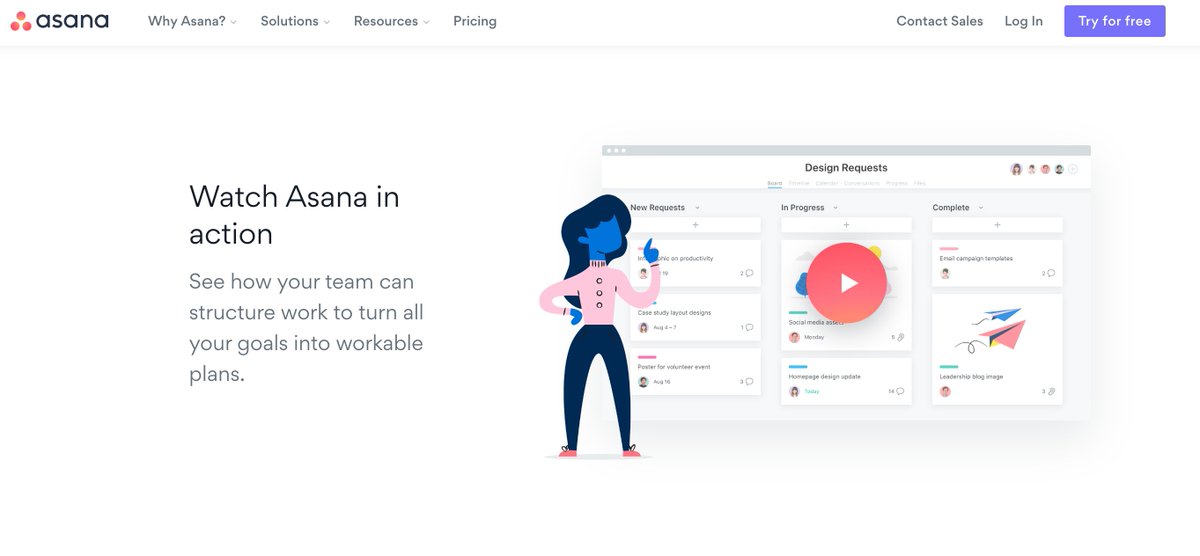Expand the Complete column chevron

tap(981, 208)
